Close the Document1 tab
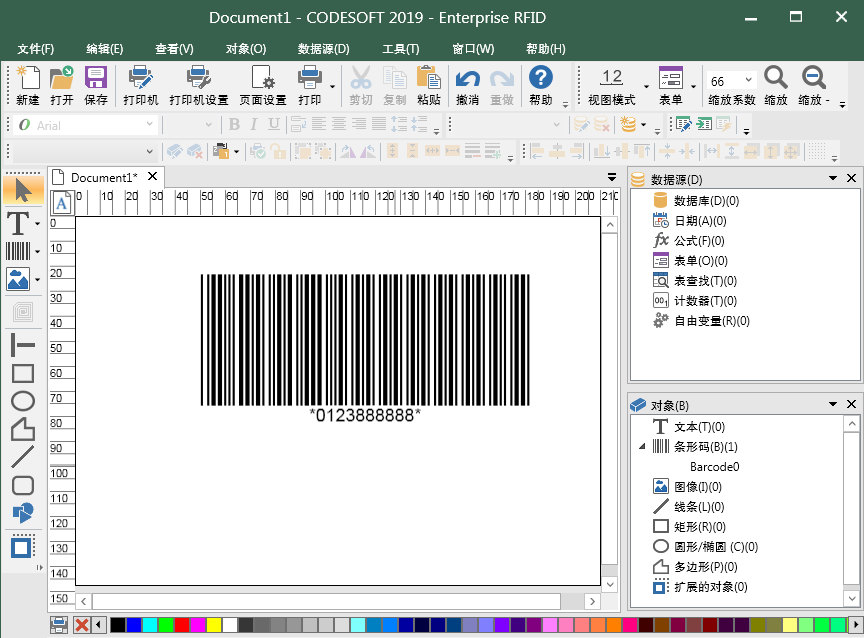The width and height of the screenshot is (864, 638). (153, 176)
